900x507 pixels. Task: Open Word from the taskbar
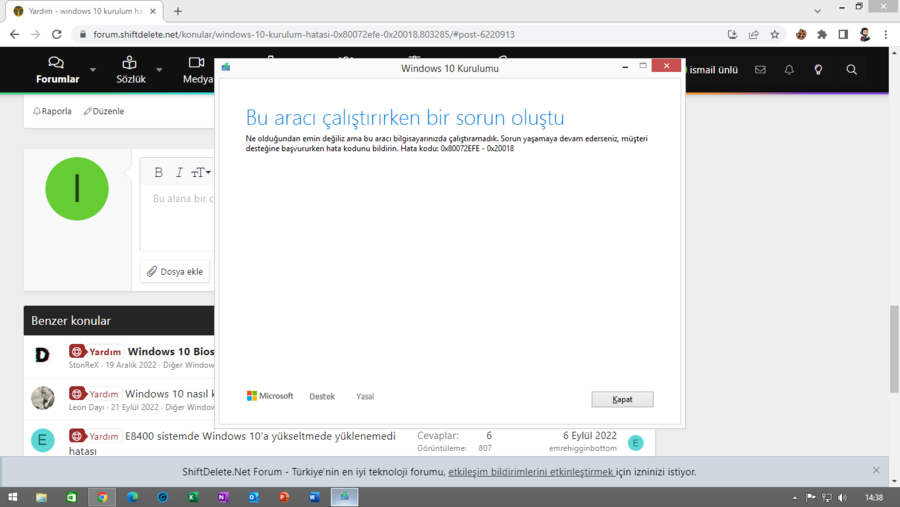[x=314, y=497]
